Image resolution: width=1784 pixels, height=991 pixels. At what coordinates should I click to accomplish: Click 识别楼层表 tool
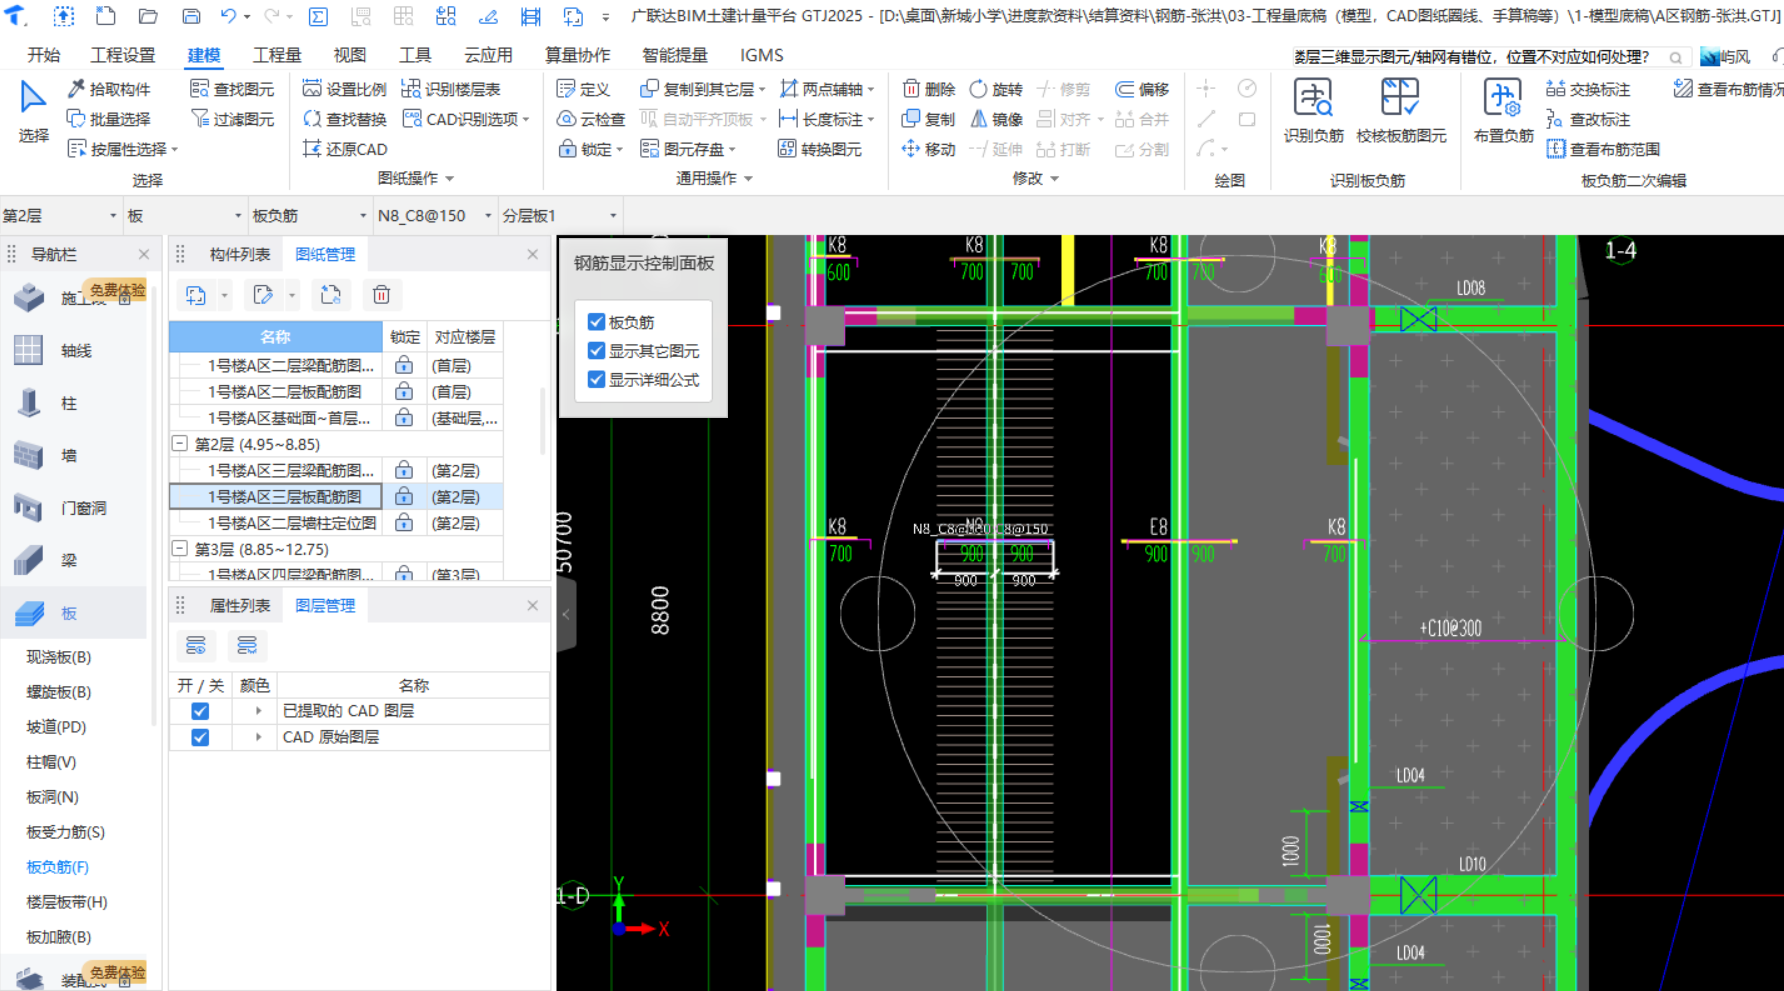click(x=450, y=89)
